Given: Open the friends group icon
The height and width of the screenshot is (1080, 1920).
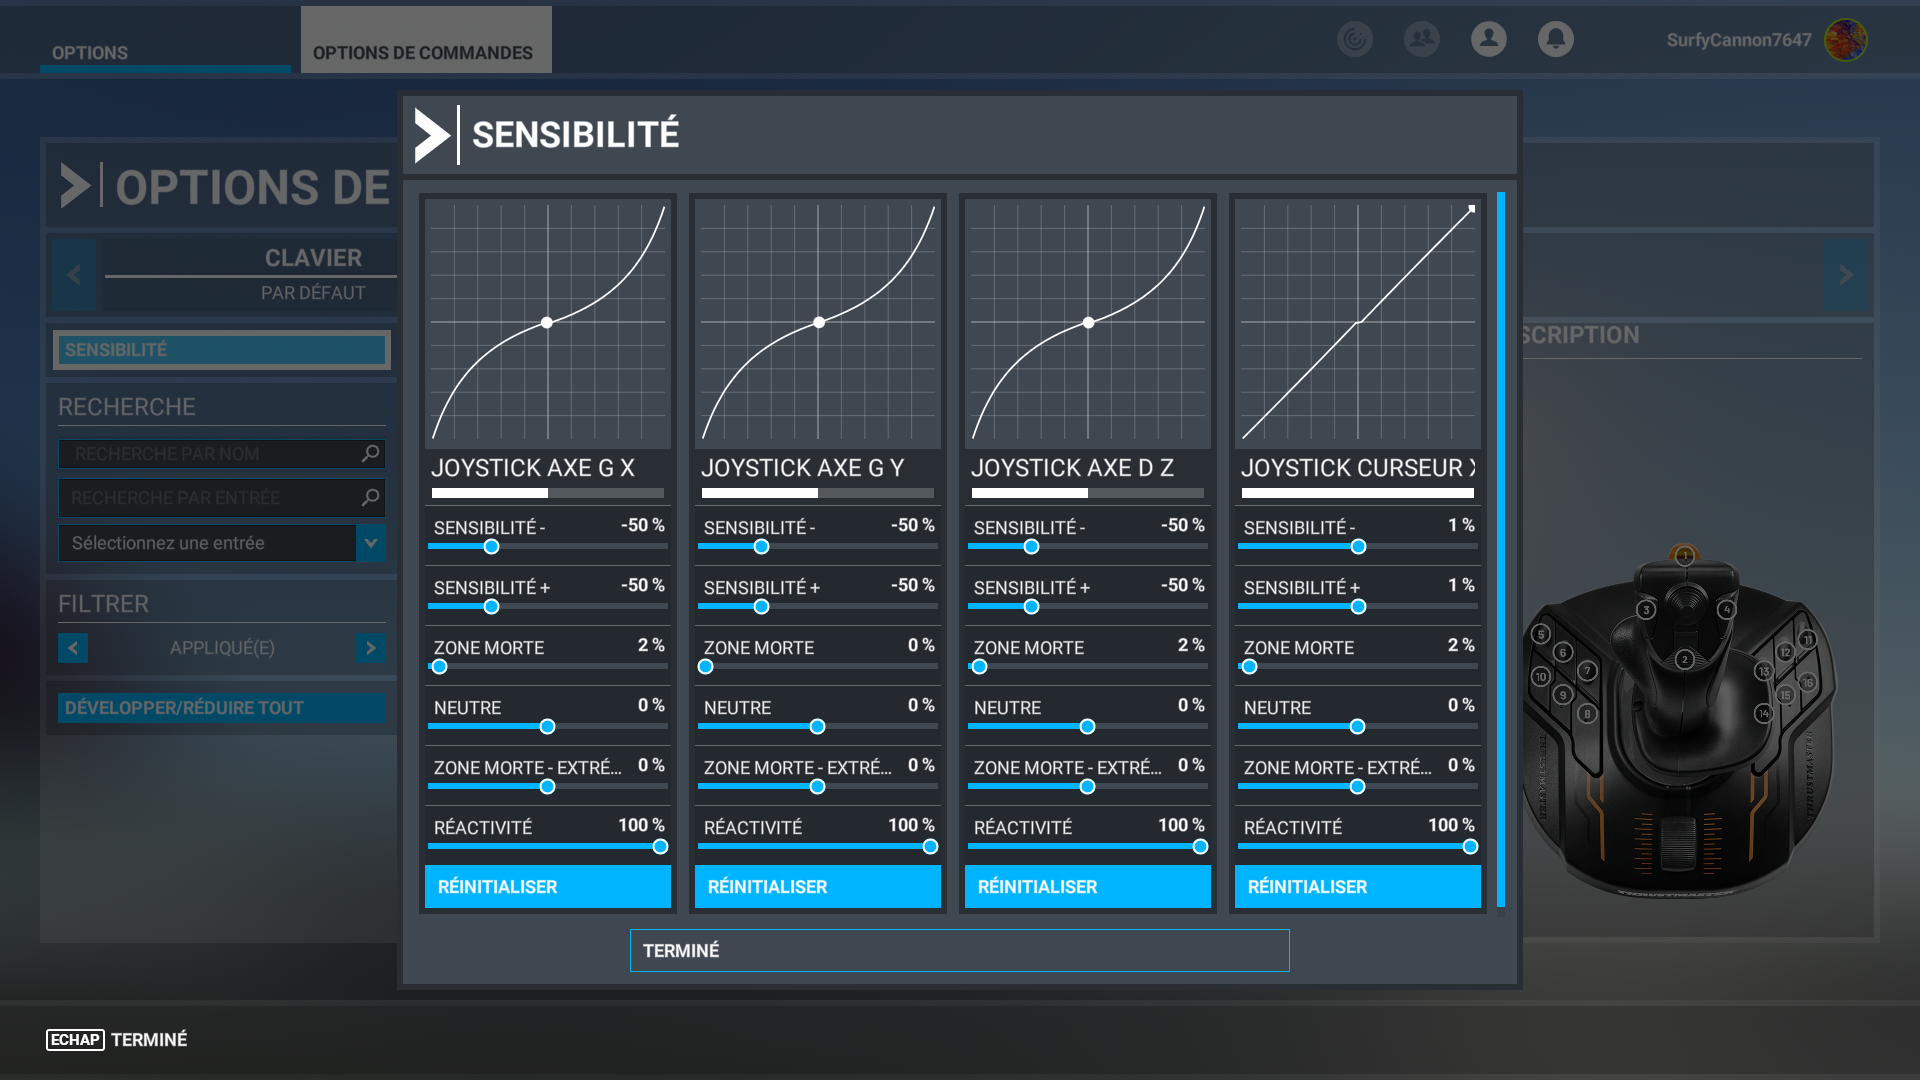Looking at the screenshot, I should click(1421, 39).
